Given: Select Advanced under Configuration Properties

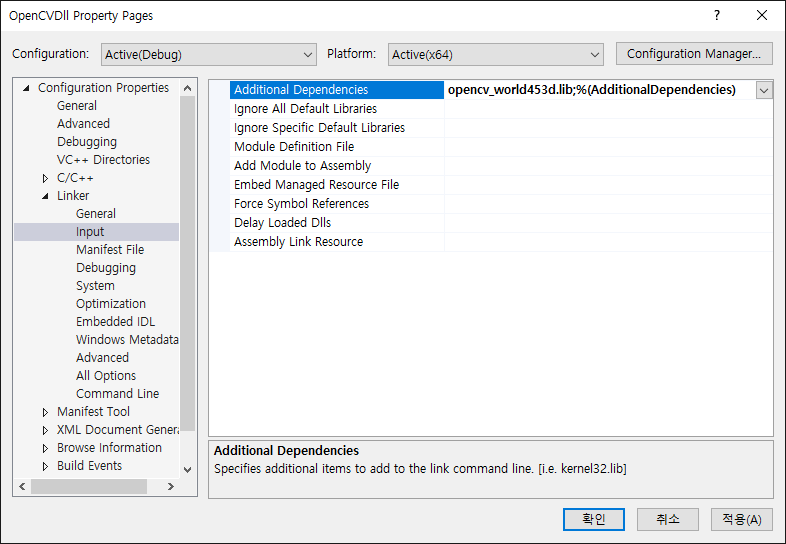Looking at the screenshot, I should coord(83,124).
